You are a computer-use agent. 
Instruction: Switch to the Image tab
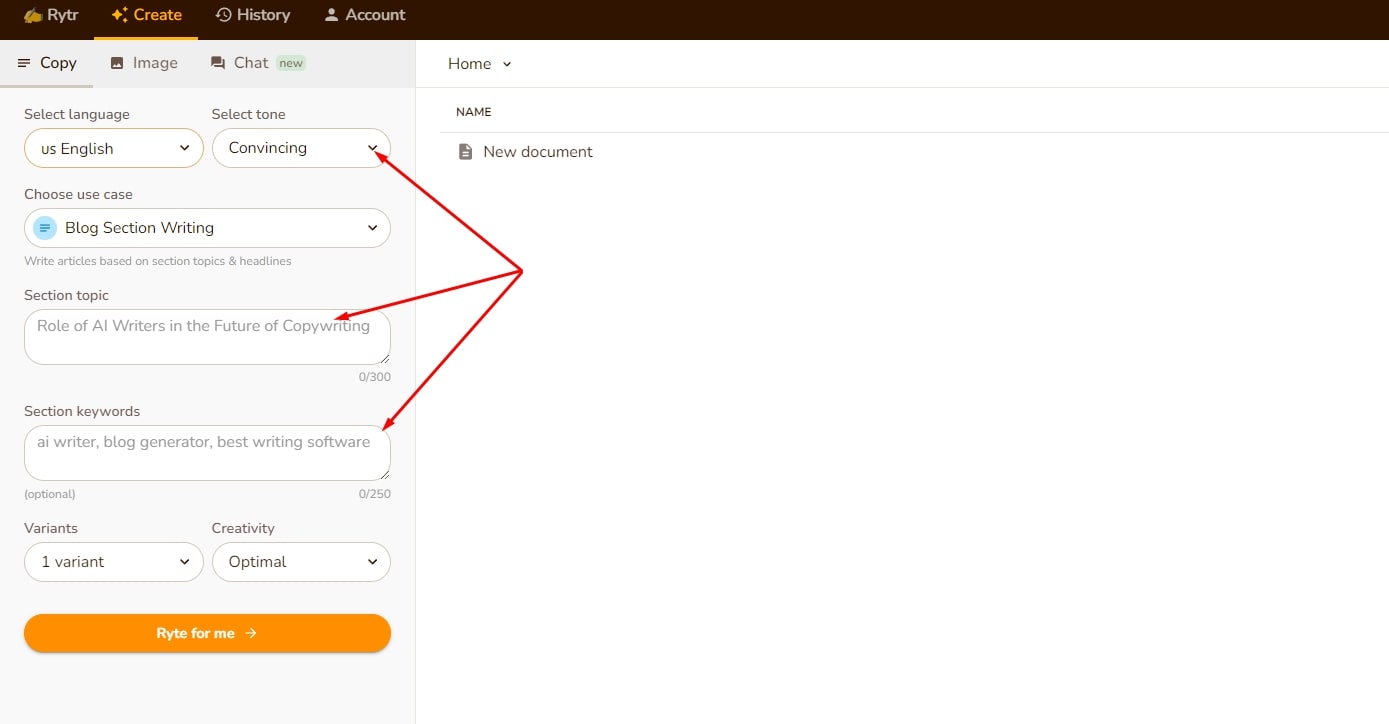coord(144,63)
